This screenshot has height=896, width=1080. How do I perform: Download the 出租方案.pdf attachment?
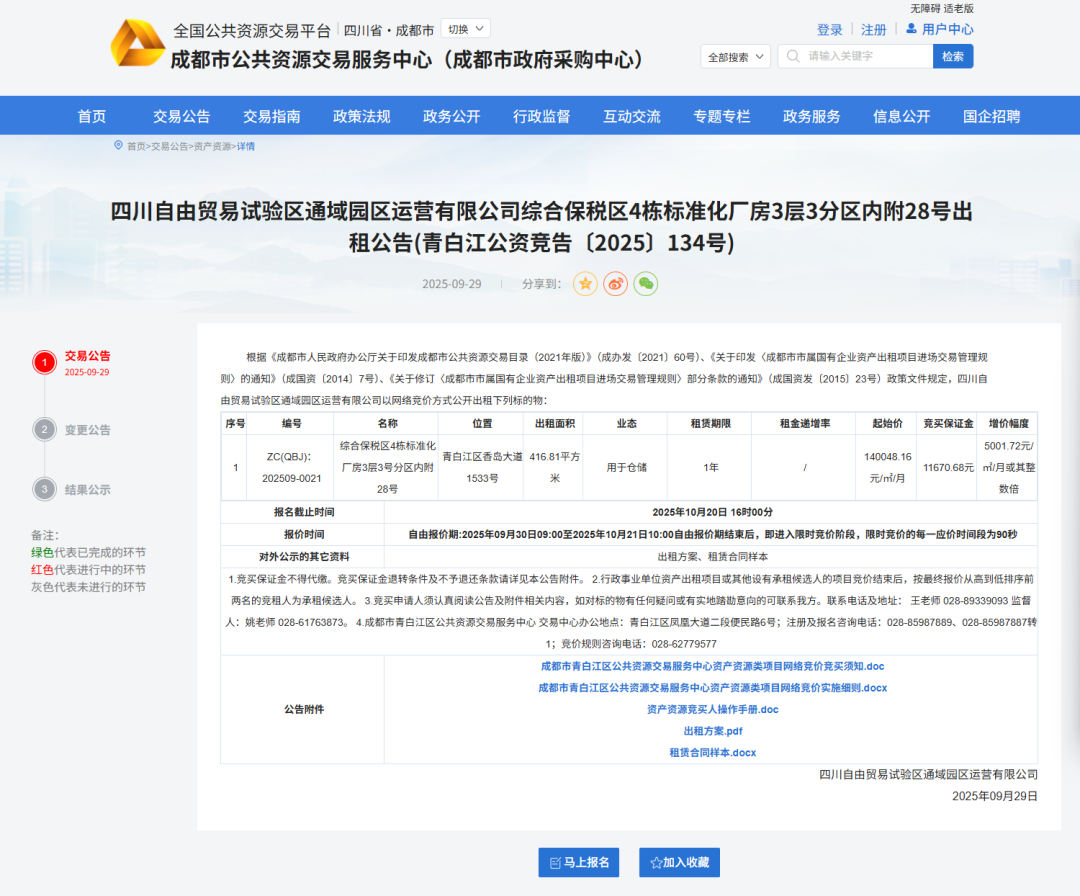(x=712, y=731)
